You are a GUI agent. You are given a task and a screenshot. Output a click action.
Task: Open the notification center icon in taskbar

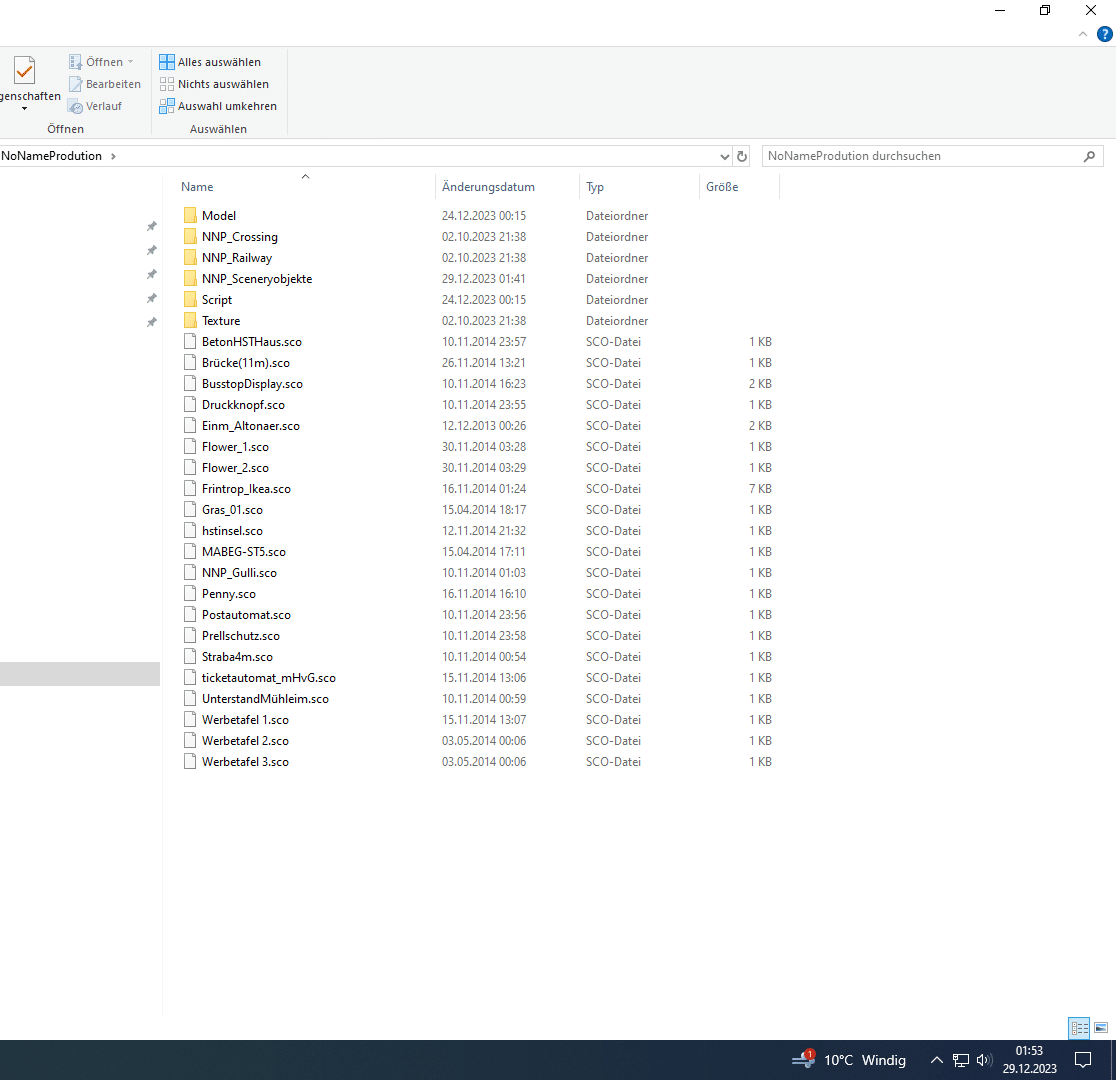[1082, 1060]
